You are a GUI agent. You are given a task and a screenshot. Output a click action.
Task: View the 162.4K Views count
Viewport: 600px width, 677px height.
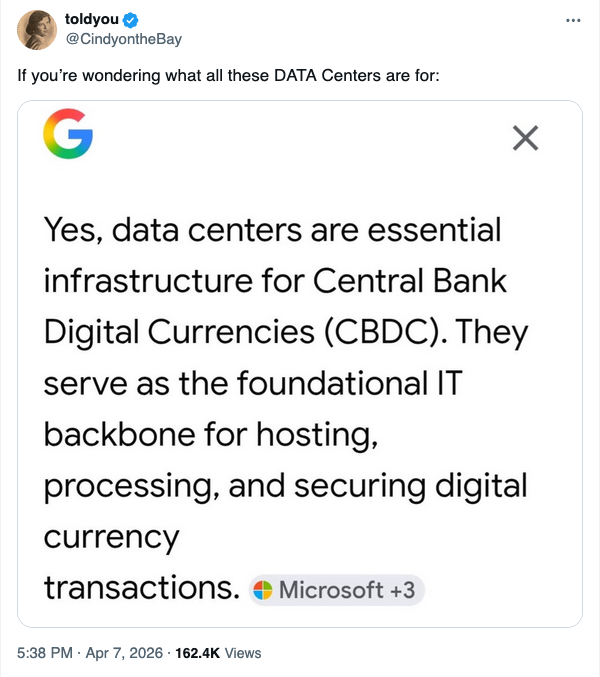click(218, 653)
